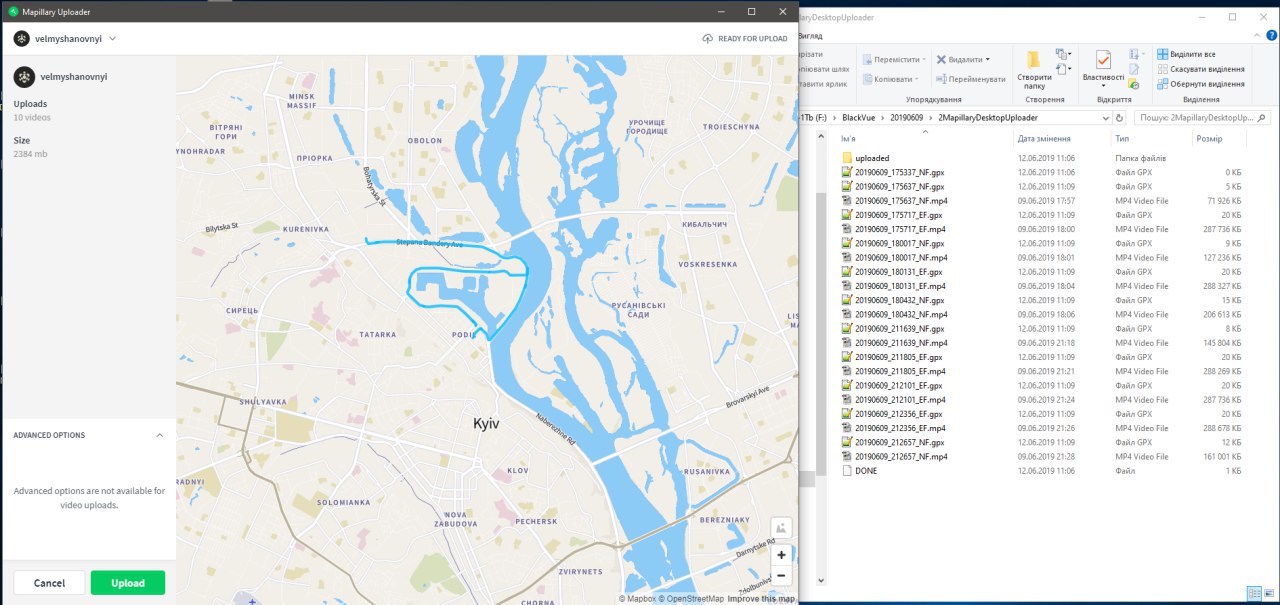This screenshot has width=1280, height=605.
Task: Open the New item dropdown icon in Explorer
Action: [x=1063, y=54]
